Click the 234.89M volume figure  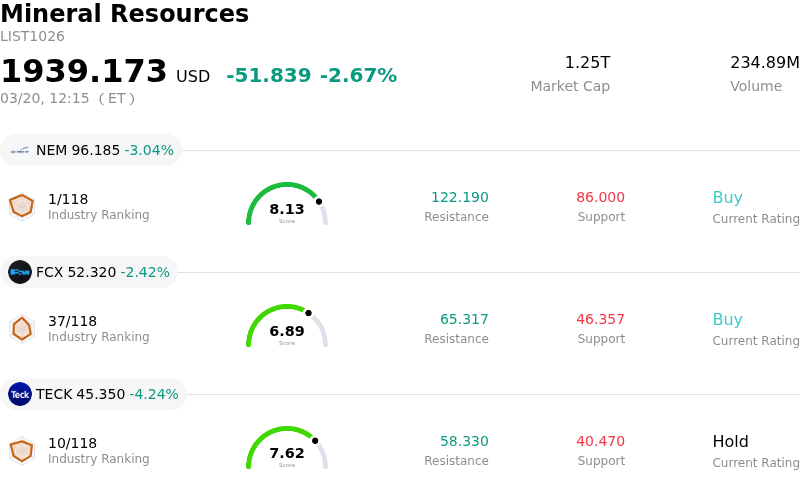pos(764,63)
